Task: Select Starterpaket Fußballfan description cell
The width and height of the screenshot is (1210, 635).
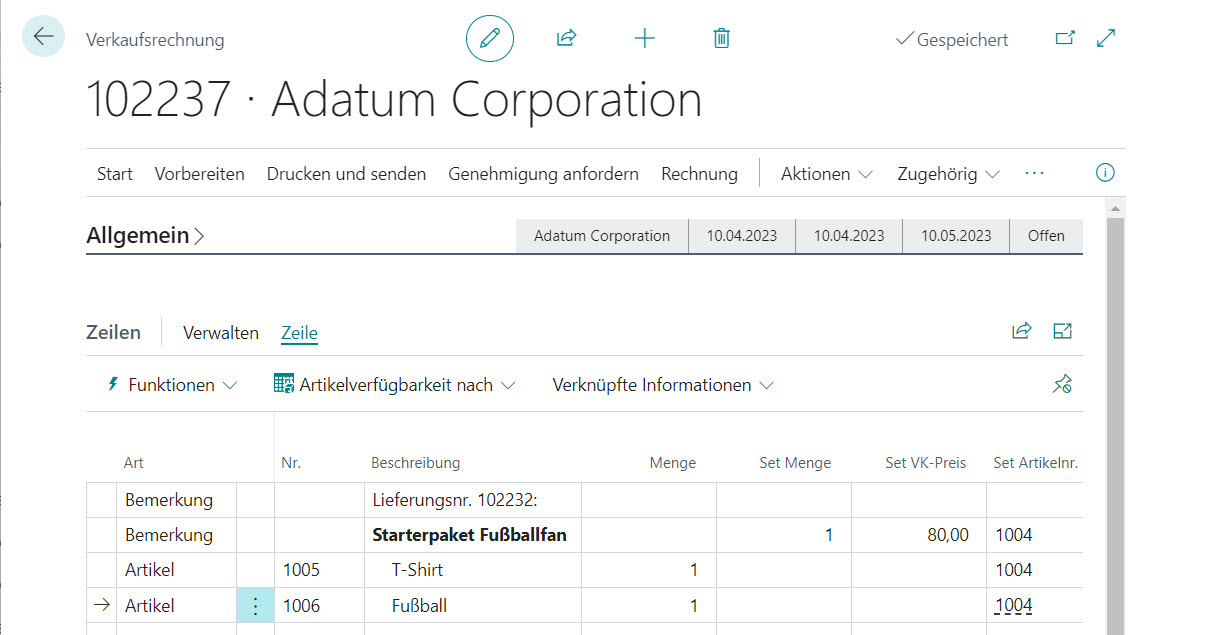Action: (473, 535)
